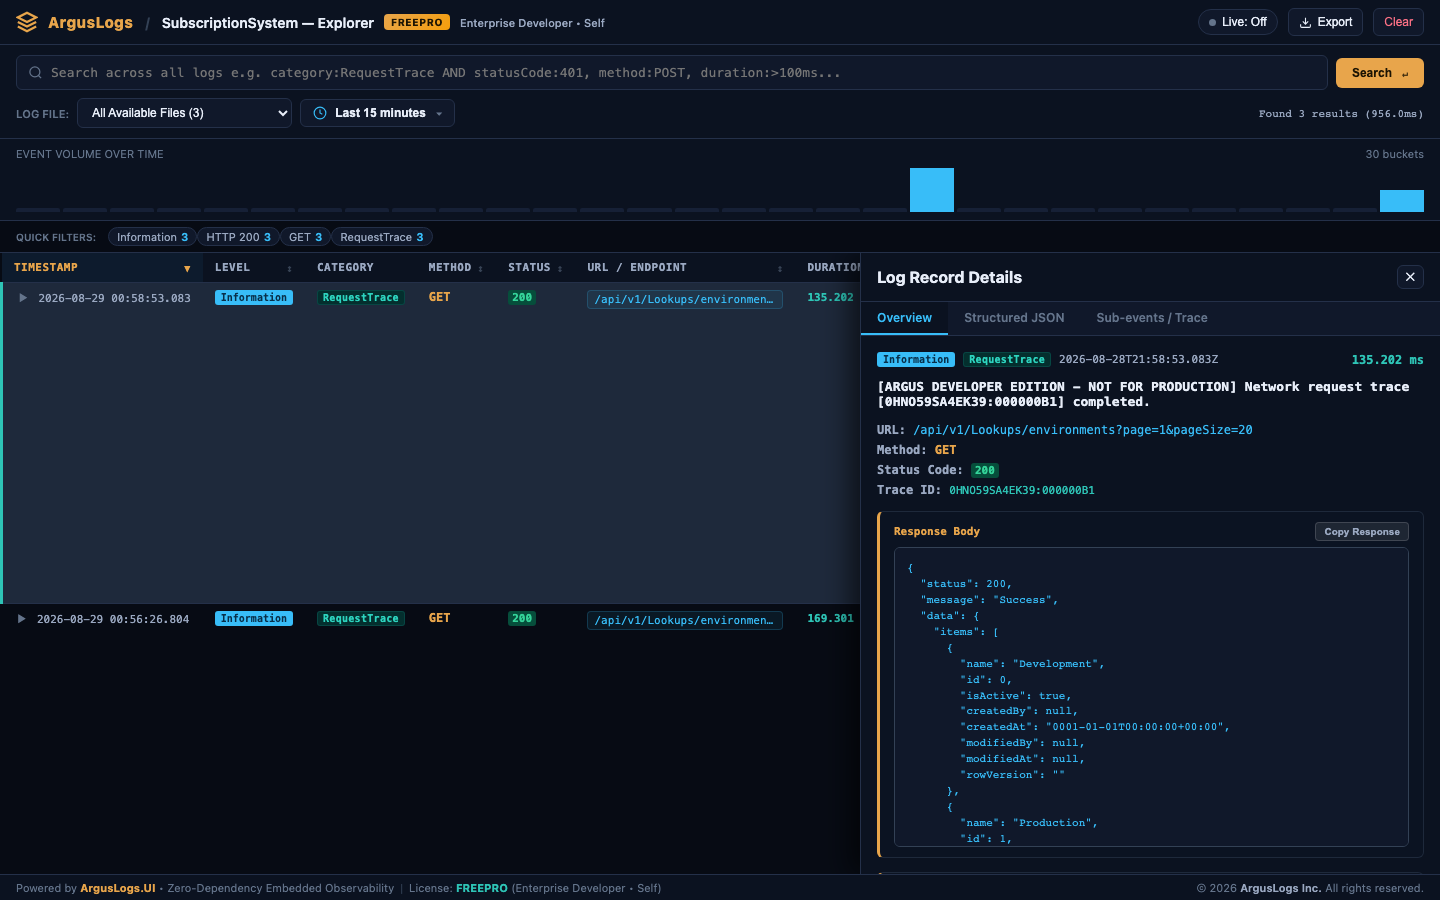Screen dimensions: 1440x900
Task: Open the Last 15 minutes time range
Action: 377,113
